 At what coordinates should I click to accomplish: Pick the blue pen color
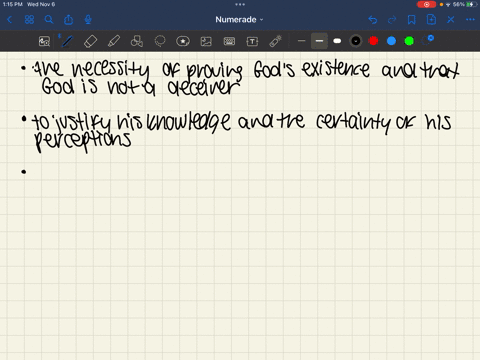pyautogui.click(x=391, y=41)
